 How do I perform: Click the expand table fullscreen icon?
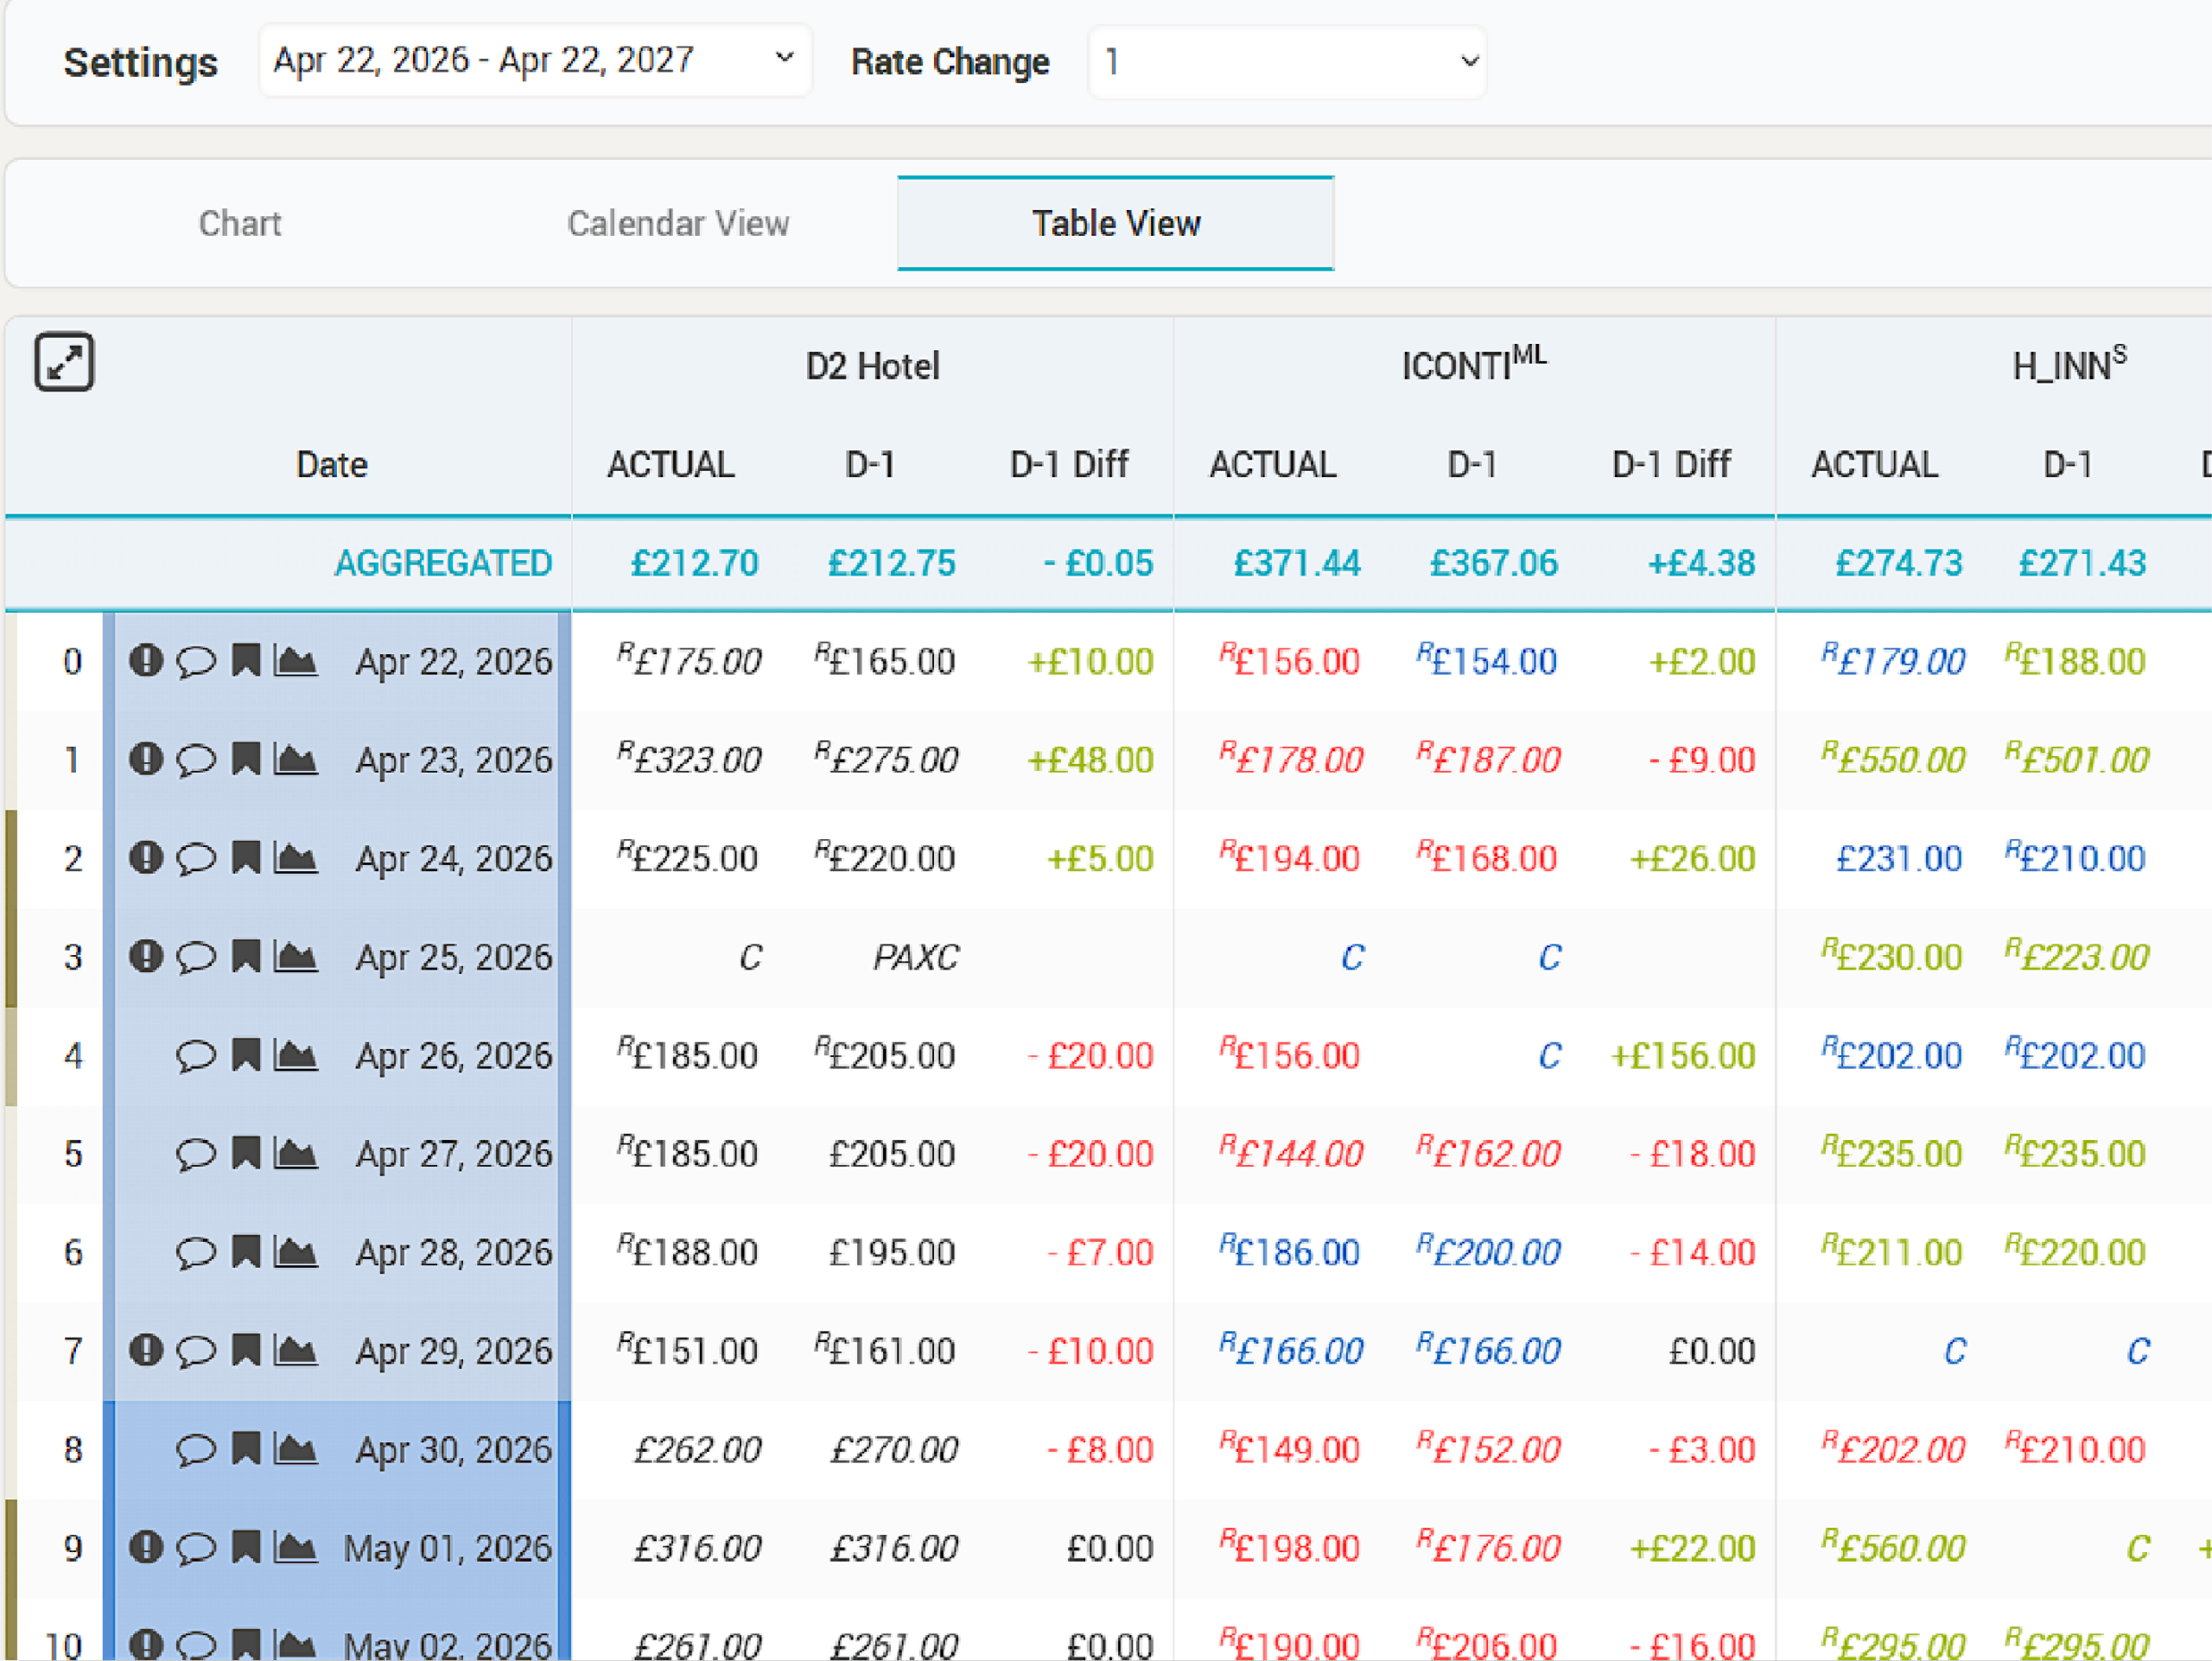[x=64, y=362]
